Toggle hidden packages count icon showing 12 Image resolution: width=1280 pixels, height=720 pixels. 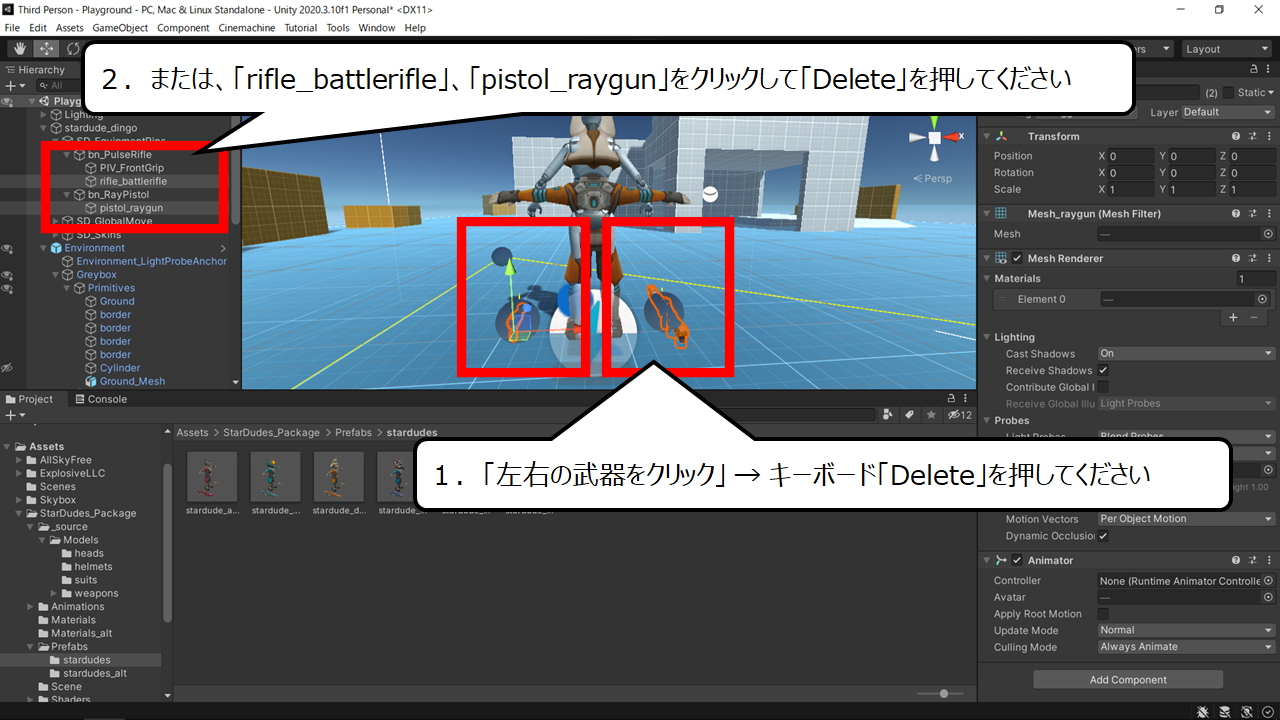pyautogui.click(x=960, y=415)
